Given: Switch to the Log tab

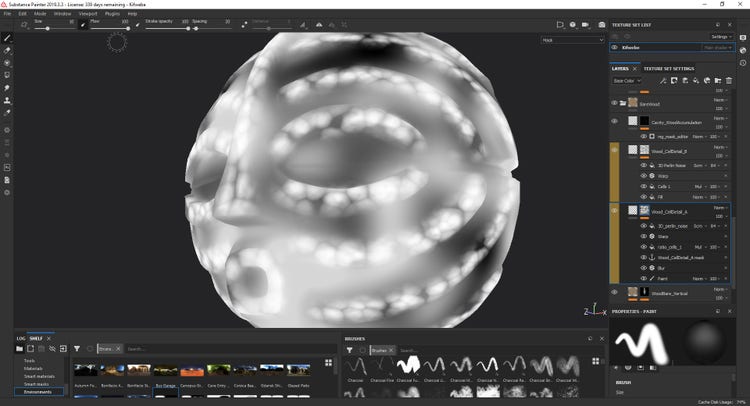Looking at the screenshot, I should pyautogui.click(x=21, y=338).
